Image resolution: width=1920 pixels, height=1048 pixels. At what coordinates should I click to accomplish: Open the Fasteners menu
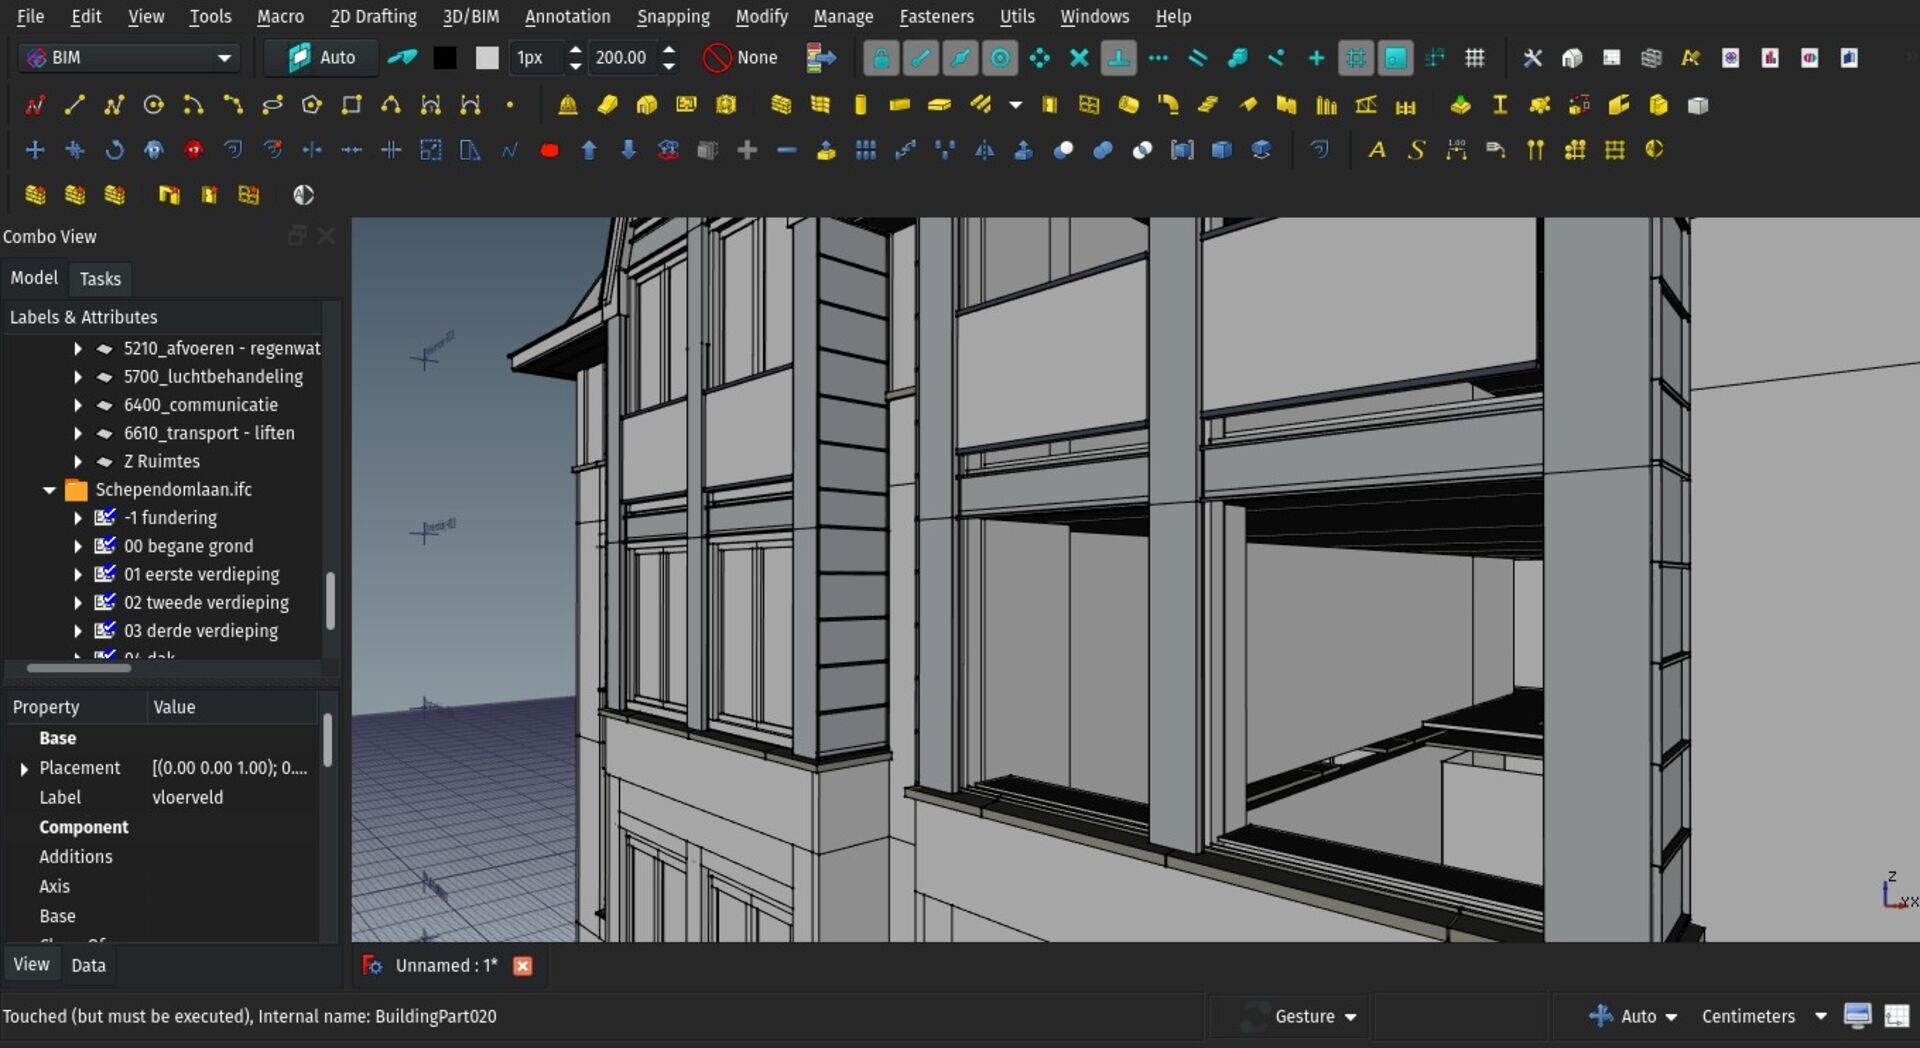[936, 17]
